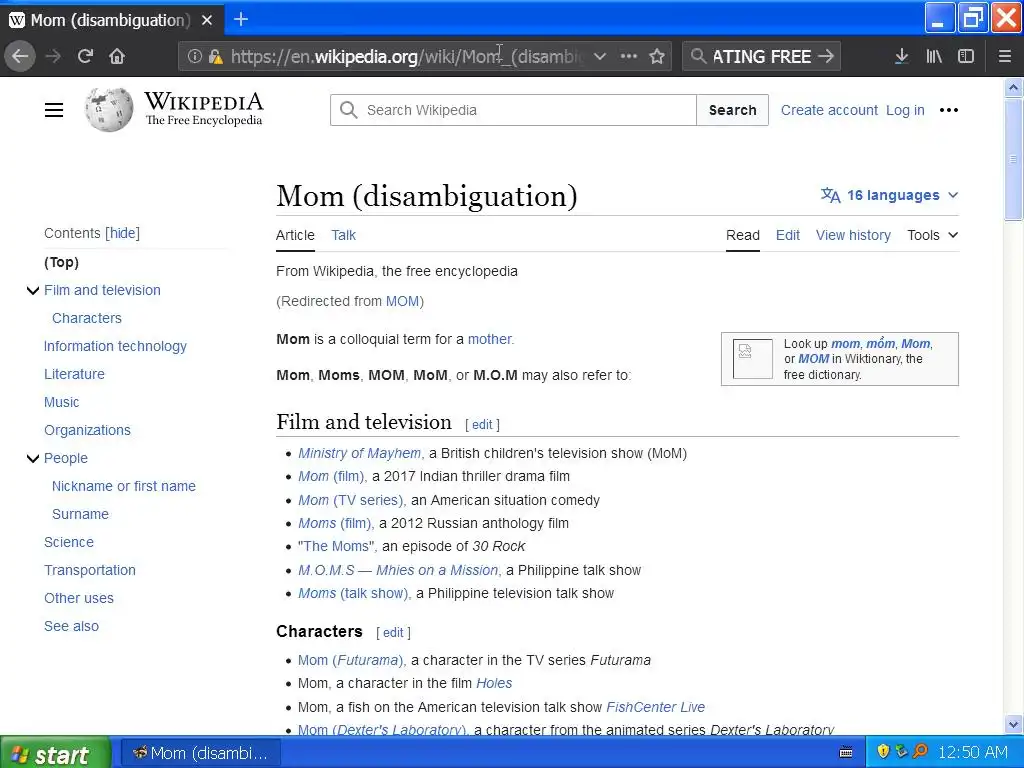
Task: Reload the page with the refresh icon
Action: 85,56
